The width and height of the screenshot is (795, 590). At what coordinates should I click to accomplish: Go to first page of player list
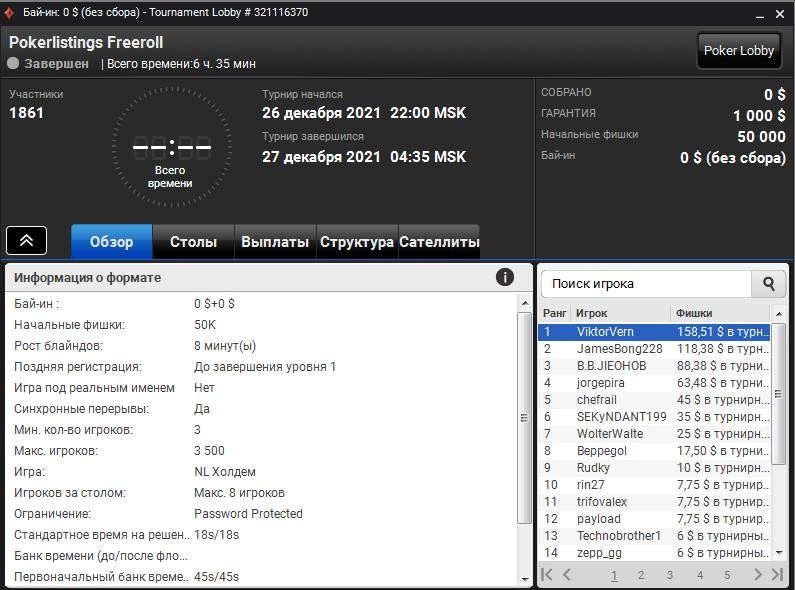547,574
